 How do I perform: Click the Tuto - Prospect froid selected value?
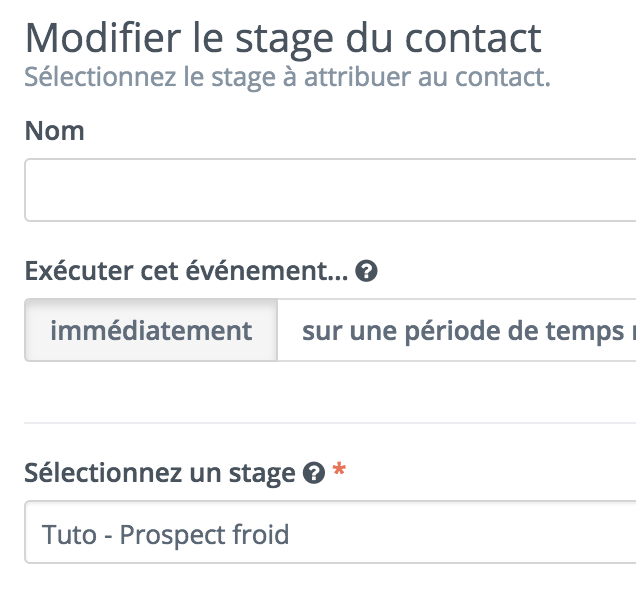(x=165, y=535)
